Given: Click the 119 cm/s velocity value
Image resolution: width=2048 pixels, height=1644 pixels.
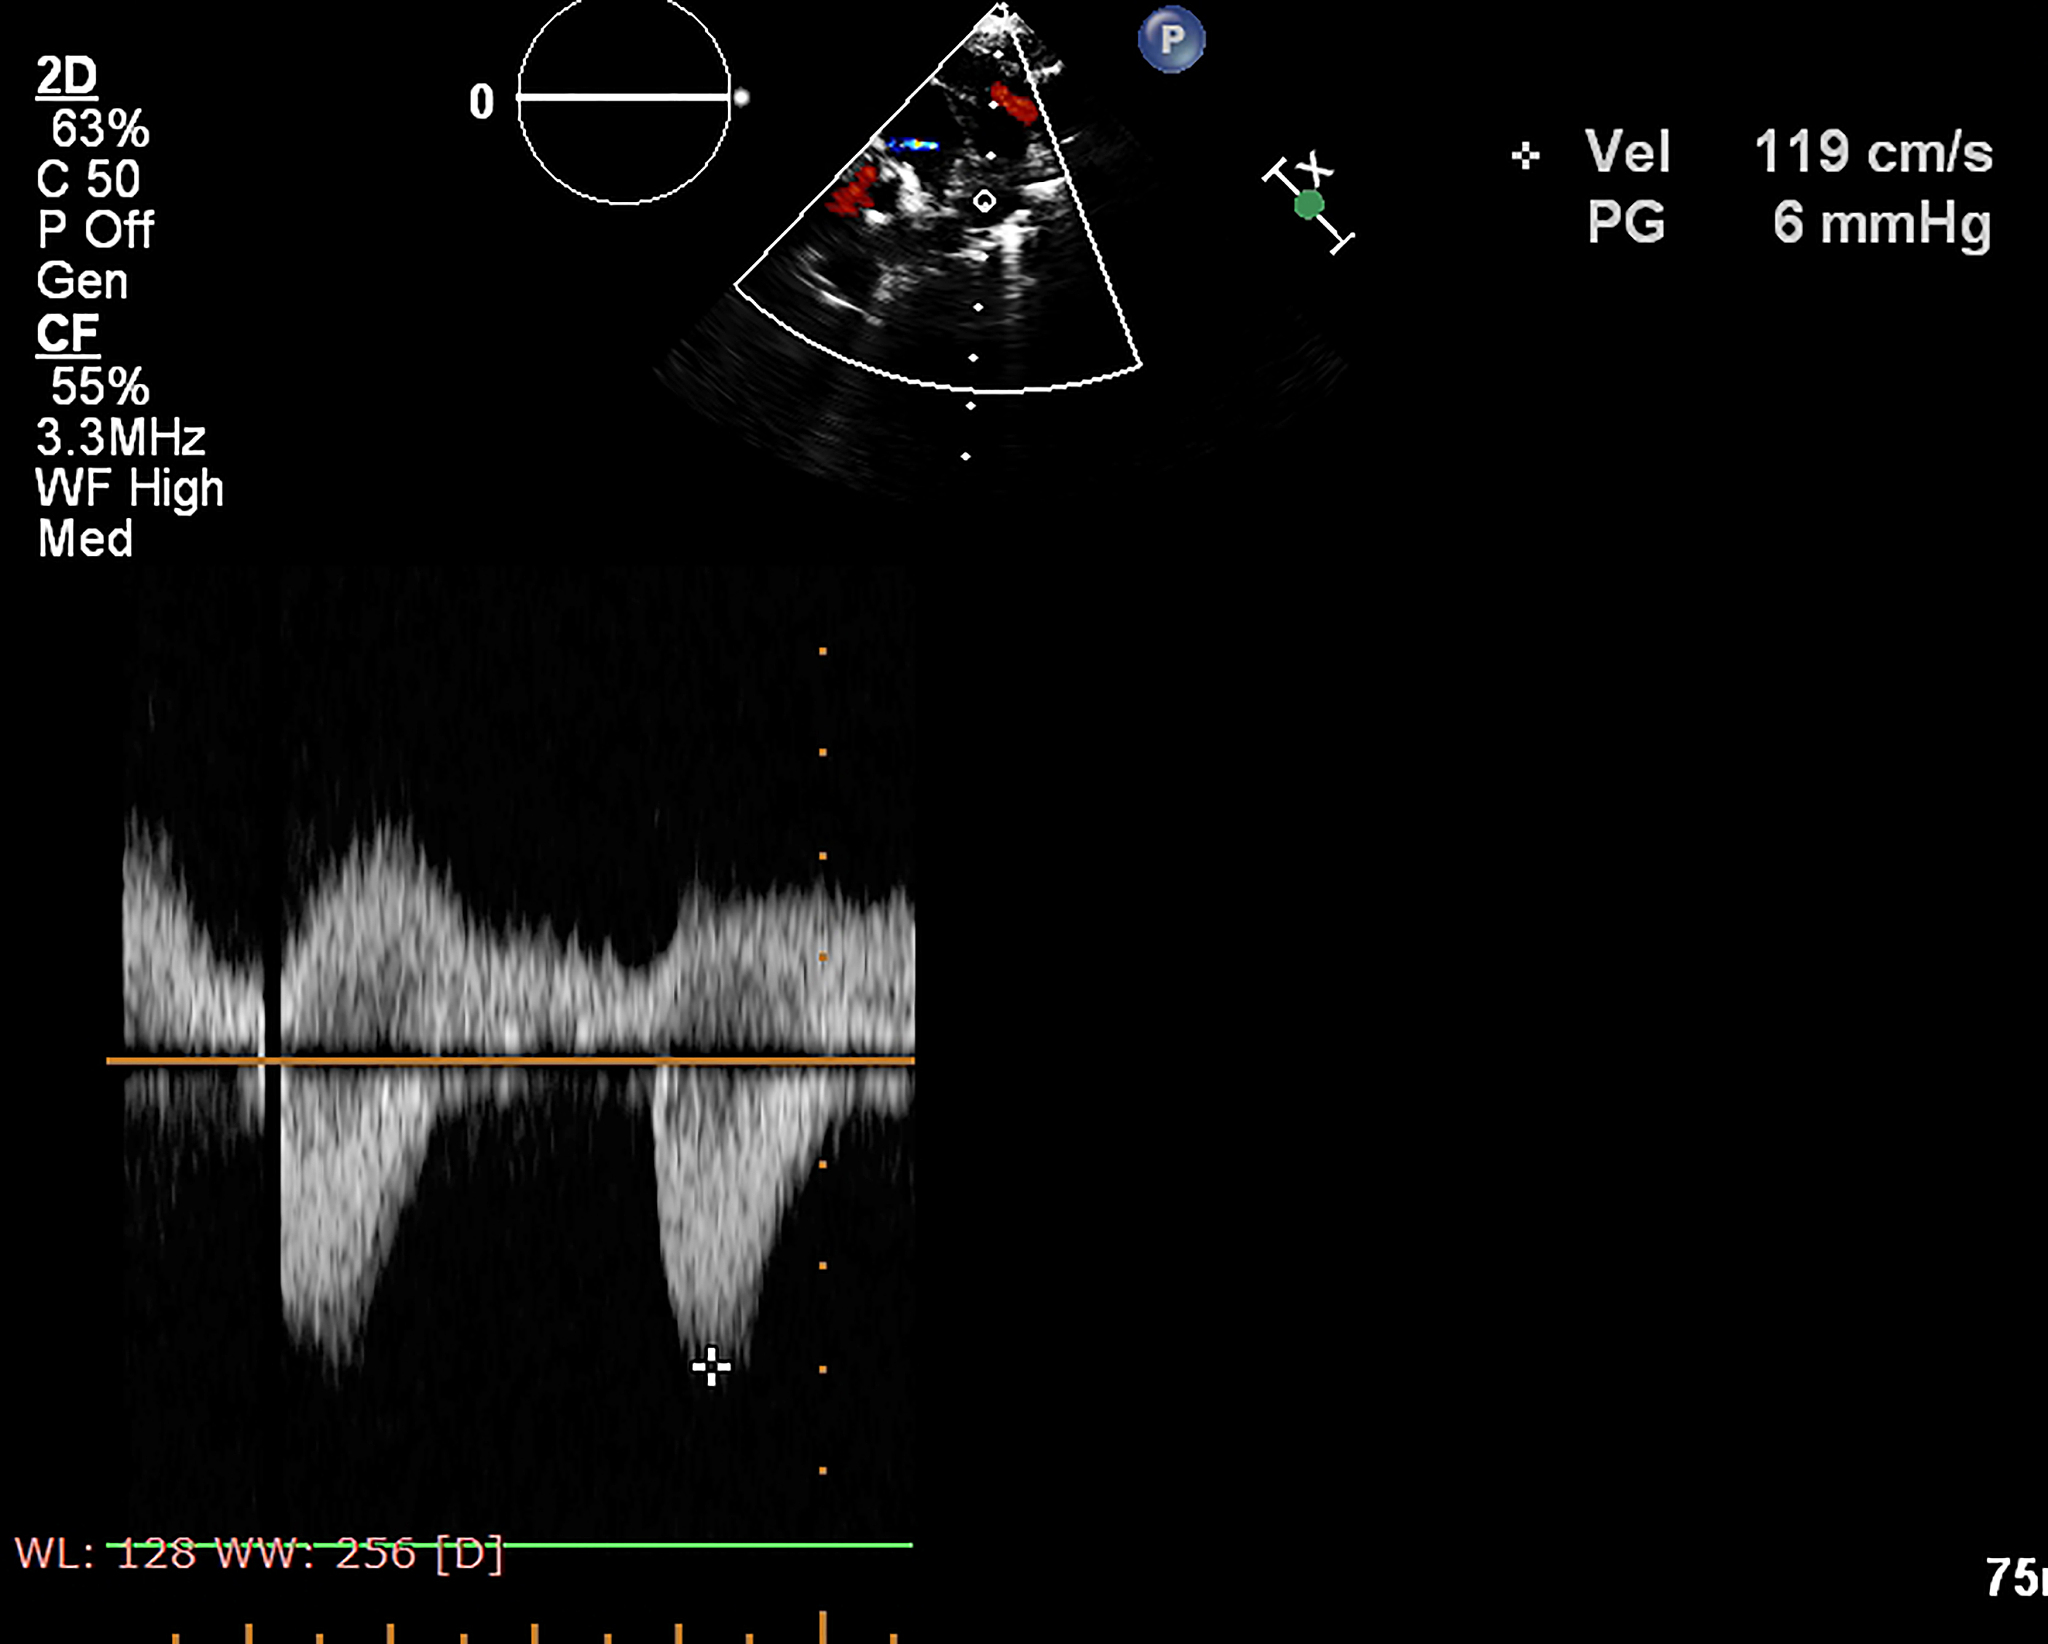Looking at the screenshot, I should coord(1872,152).
